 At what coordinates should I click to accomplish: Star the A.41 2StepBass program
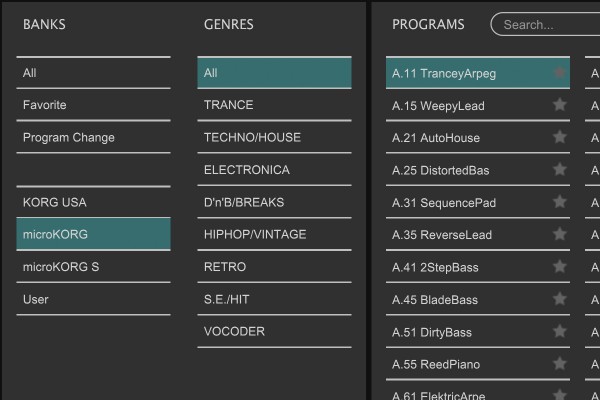559,267
